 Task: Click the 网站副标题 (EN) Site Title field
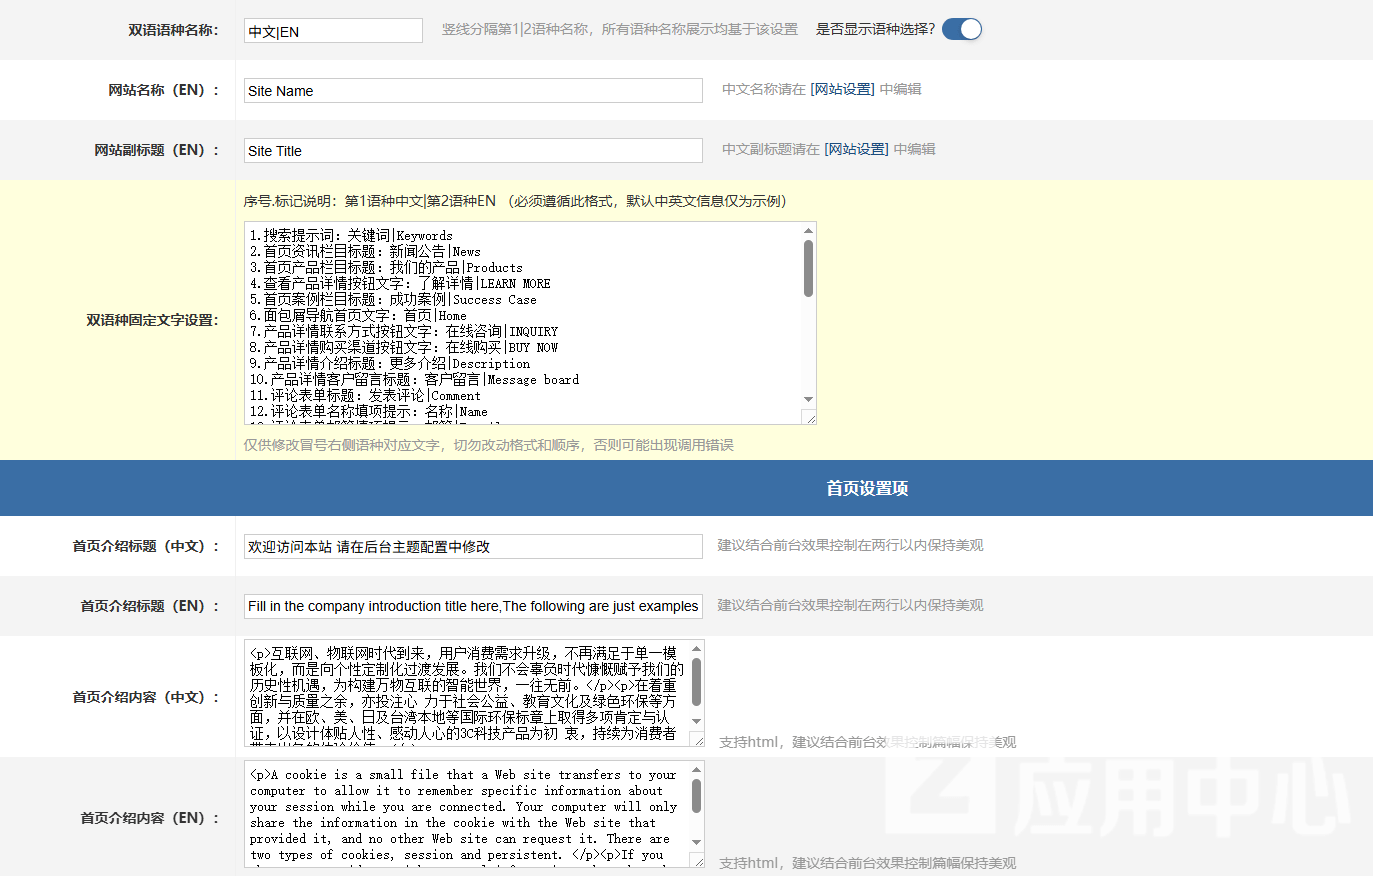click(x=473, y=151)
